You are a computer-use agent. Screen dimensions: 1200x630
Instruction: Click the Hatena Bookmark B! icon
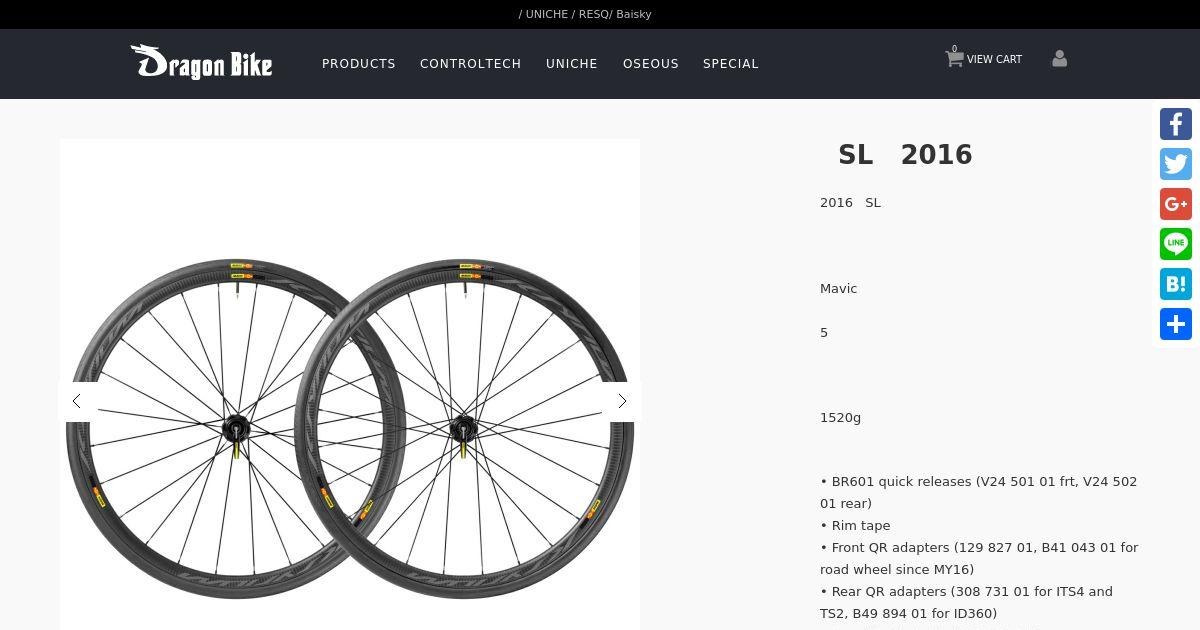point(1176,284)
